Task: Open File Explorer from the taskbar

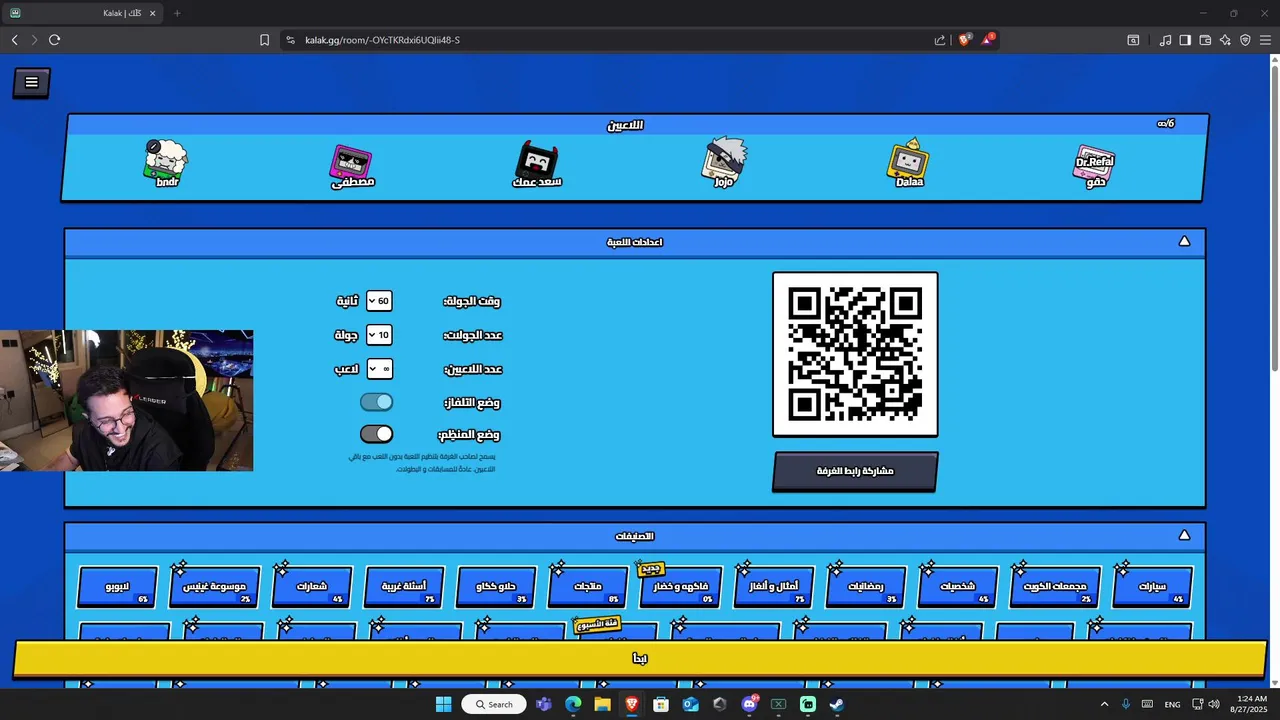Action: (602, 704)
